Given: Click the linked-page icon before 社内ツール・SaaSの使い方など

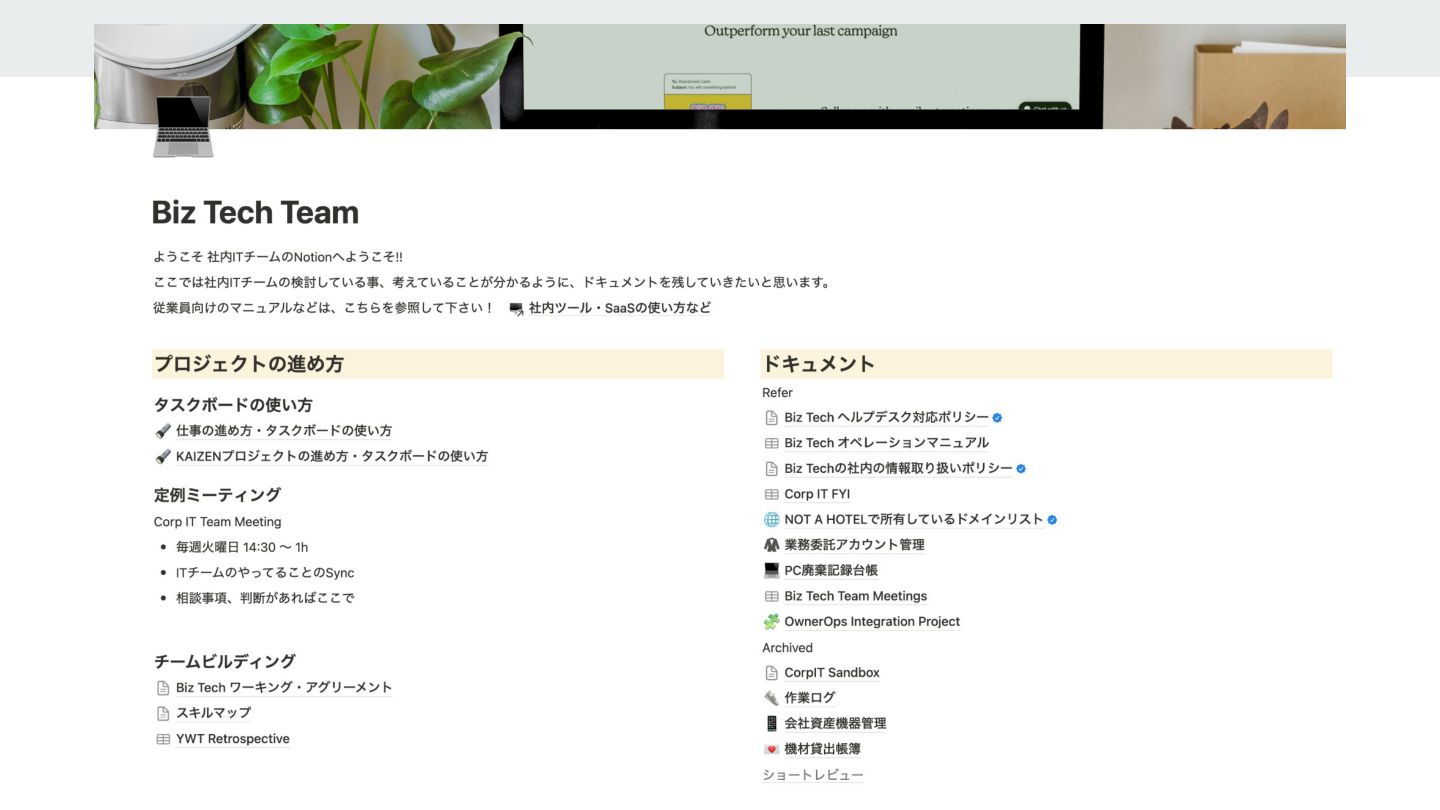Looking at the screenshot, I should 516,309.
